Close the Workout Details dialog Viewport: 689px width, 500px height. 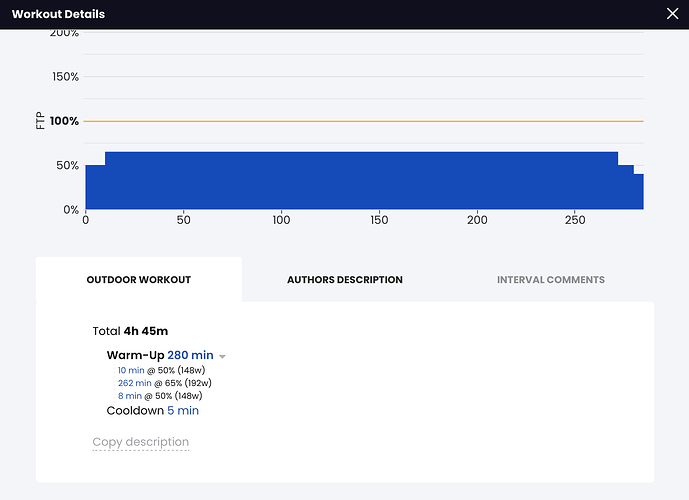point(672,14)
